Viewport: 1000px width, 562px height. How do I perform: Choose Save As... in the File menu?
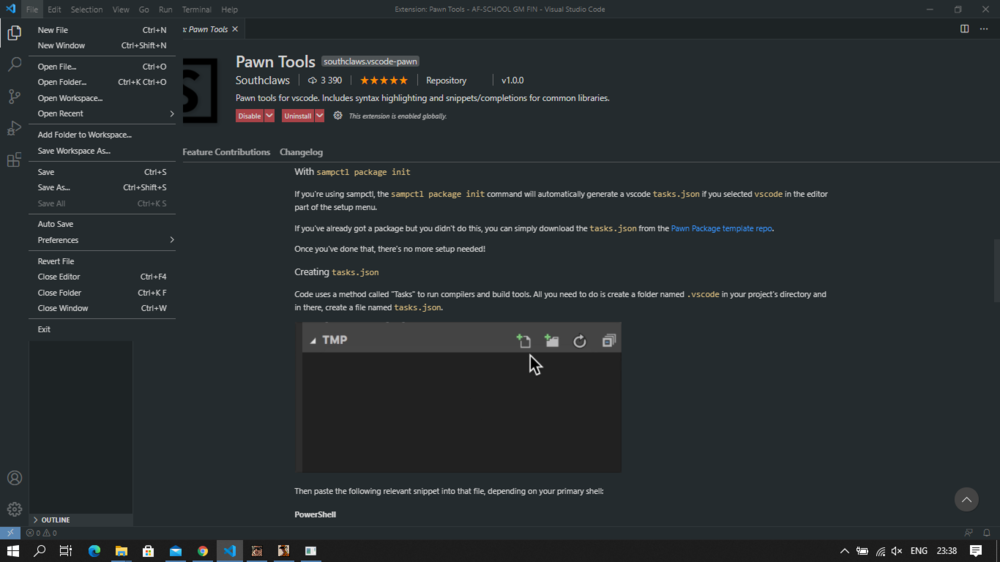102,188
